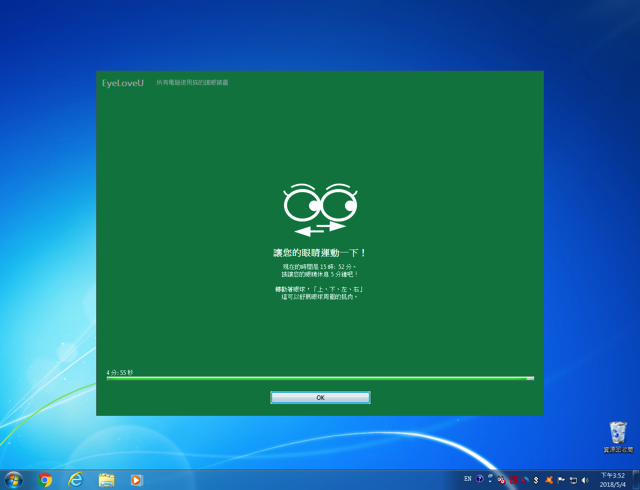The height and width of the screenshot is (490, 640).
Task: Click the OK button to dismiss reminder
Action: [x=320, y=397]
